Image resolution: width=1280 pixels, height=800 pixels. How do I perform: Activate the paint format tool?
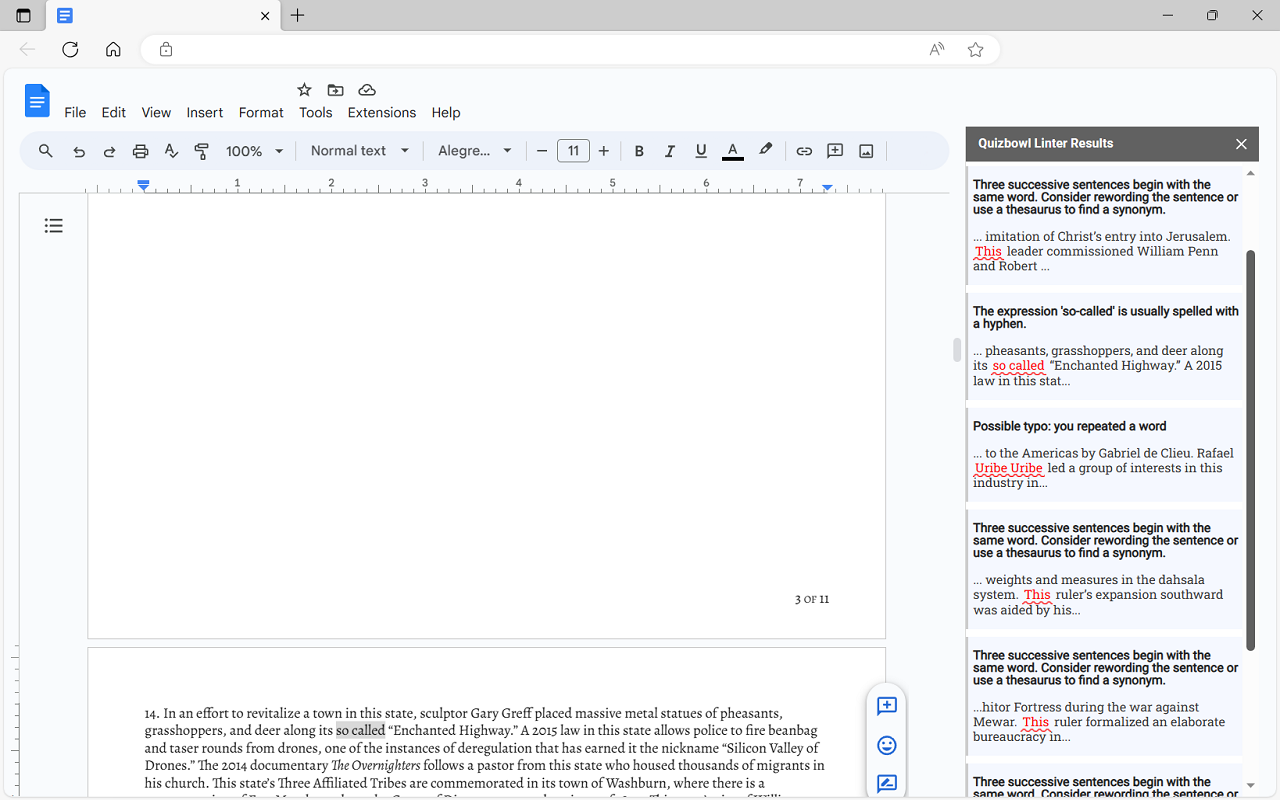[x=202, y=151]
